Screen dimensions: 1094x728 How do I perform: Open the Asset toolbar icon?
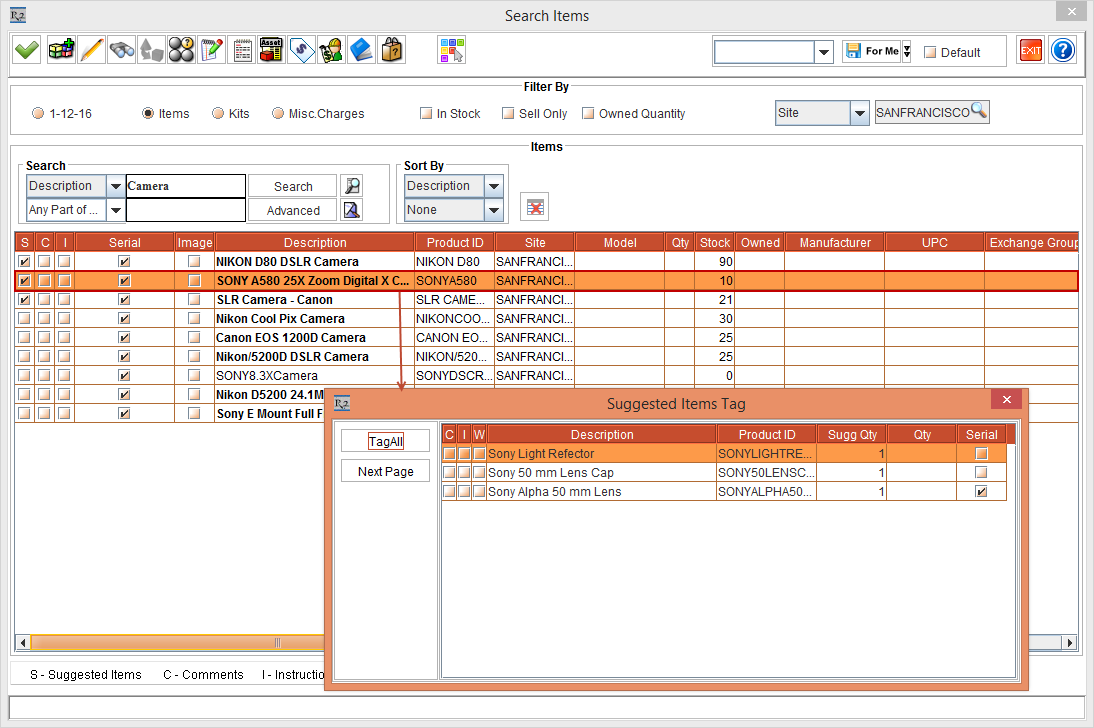271,50
